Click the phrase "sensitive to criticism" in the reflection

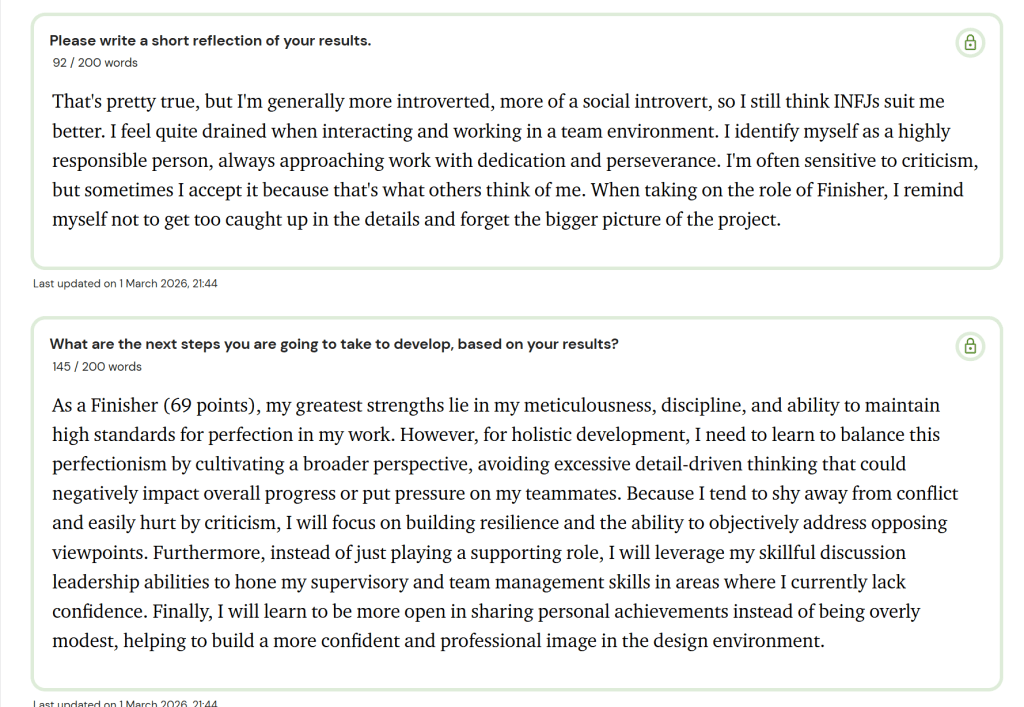point(881,161)
